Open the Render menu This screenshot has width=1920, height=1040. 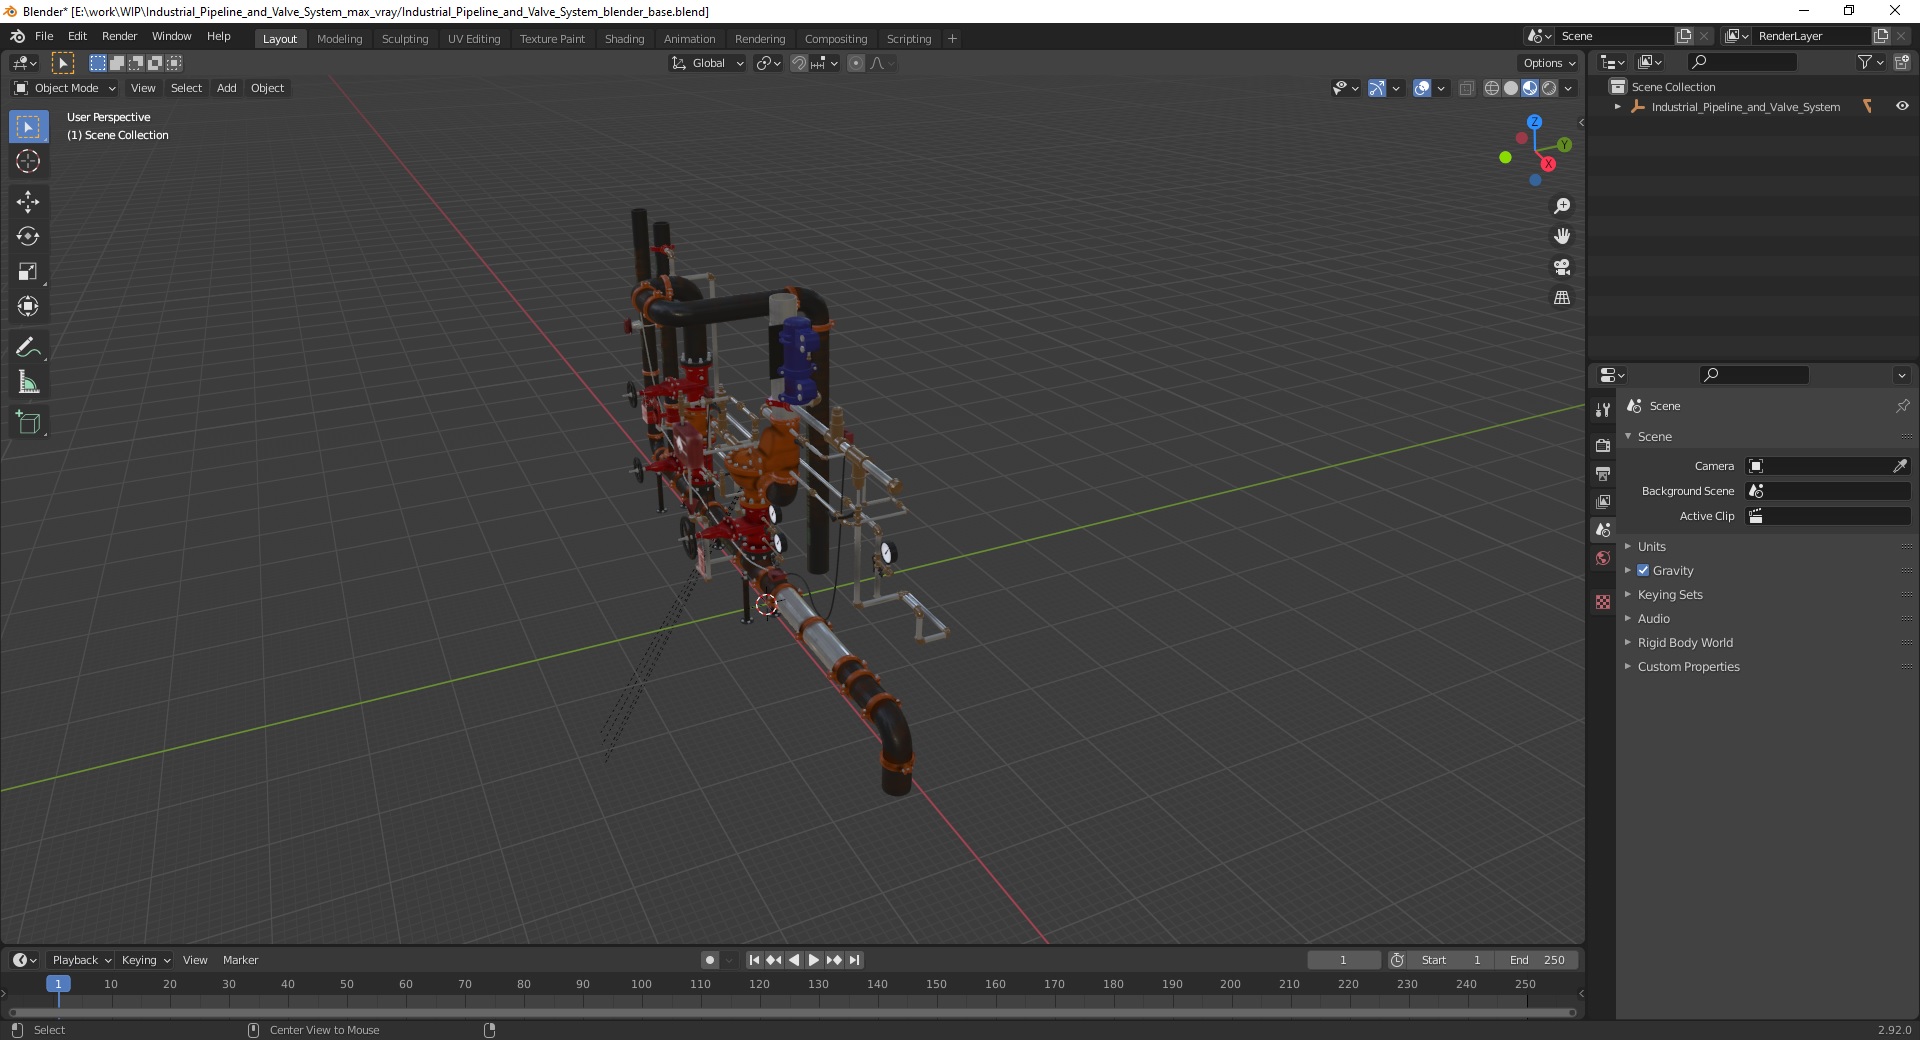(119, 36)
